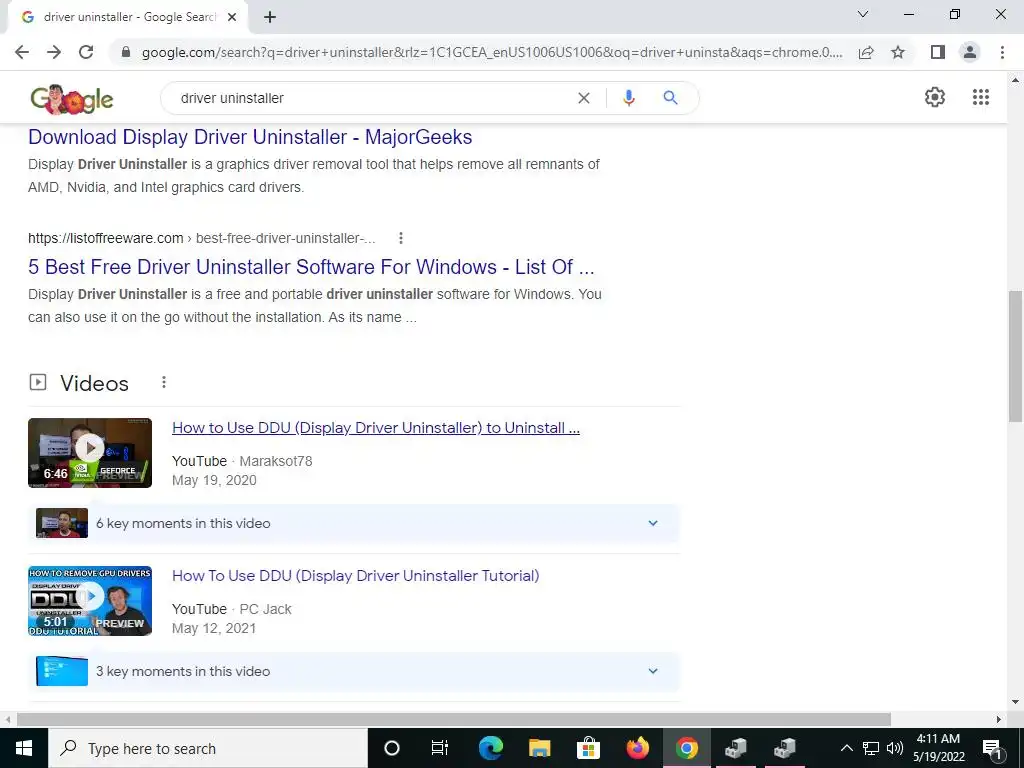This screenshot has width=1024, height=768.
Task: Click the scroll down arrow
Action: [x=1015, y=703]
